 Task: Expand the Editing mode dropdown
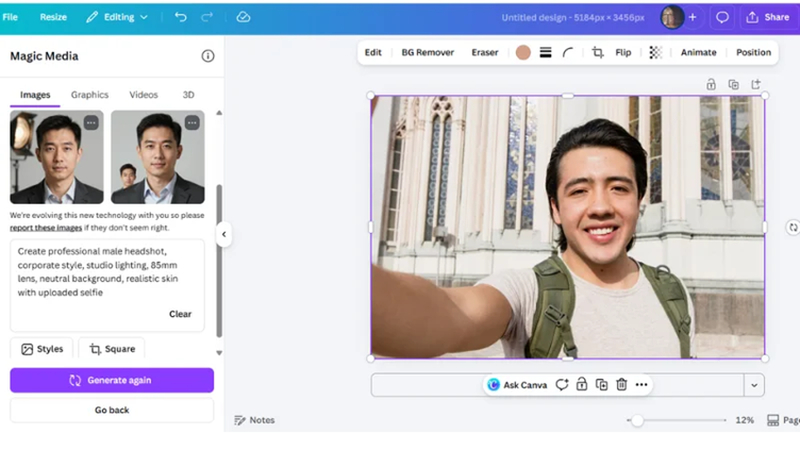click(x=117, y=17)
